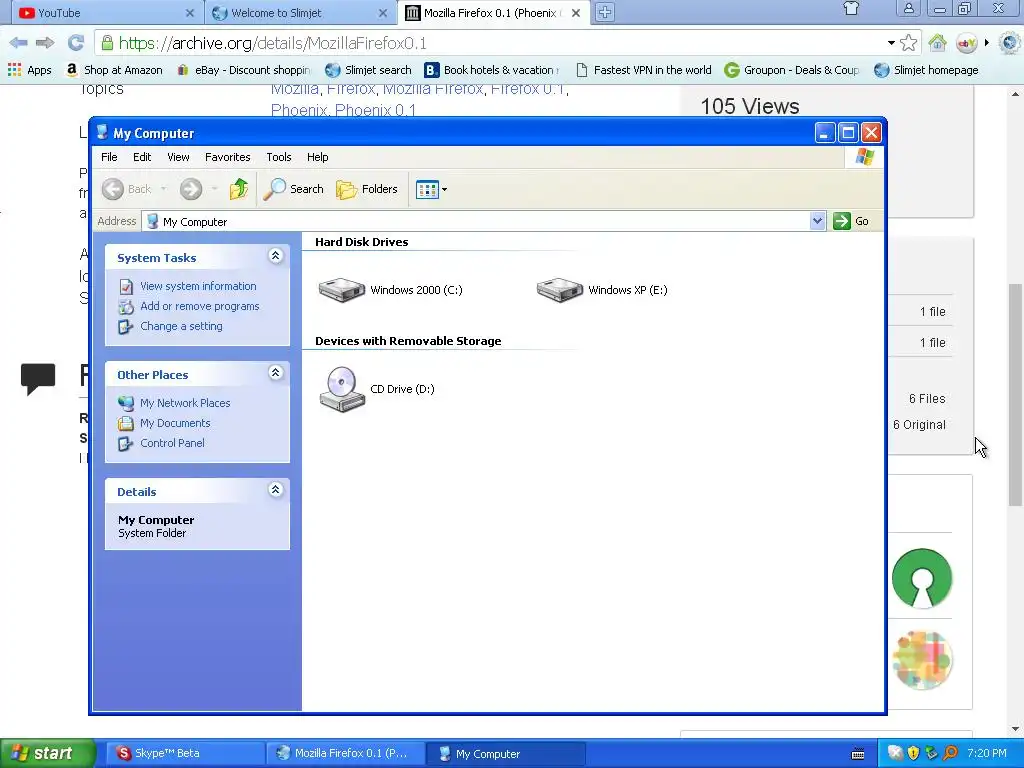The width and height of the screenshot is (1024, 768).
Task: Toggle the Folders pane button
Action: [367, 189]
